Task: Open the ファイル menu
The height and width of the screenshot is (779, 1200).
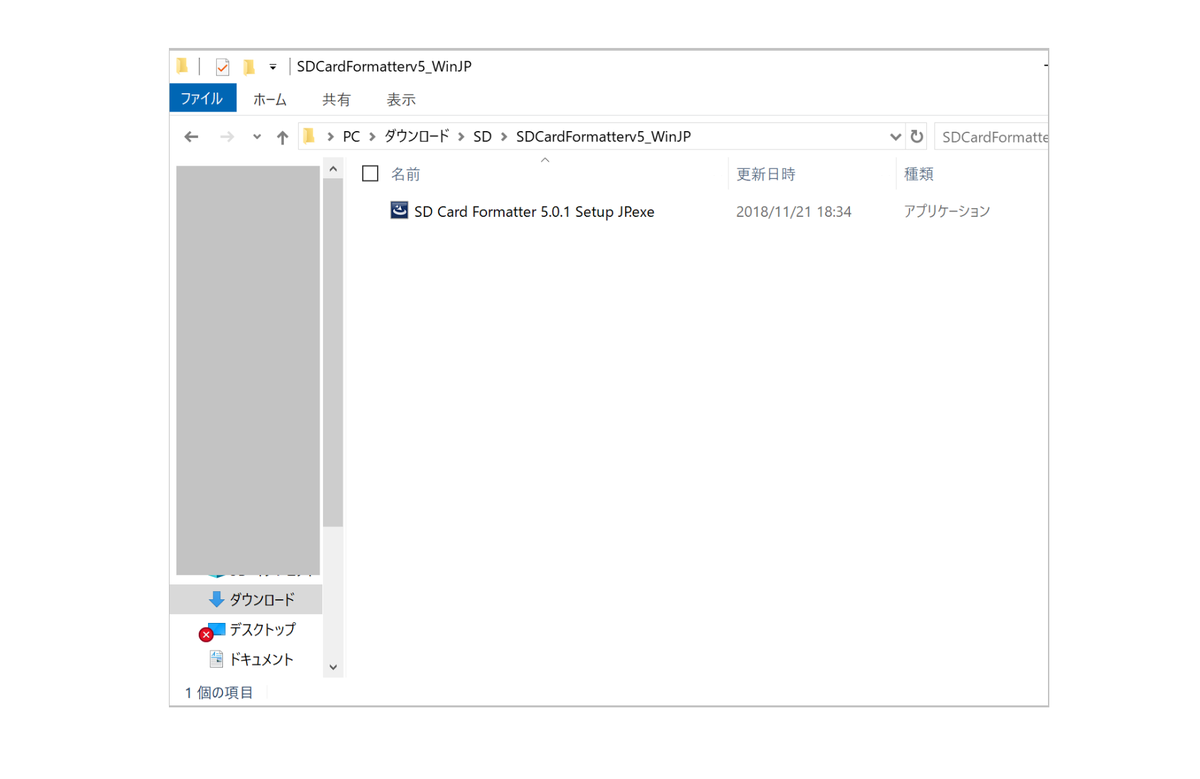Action: 203,98
